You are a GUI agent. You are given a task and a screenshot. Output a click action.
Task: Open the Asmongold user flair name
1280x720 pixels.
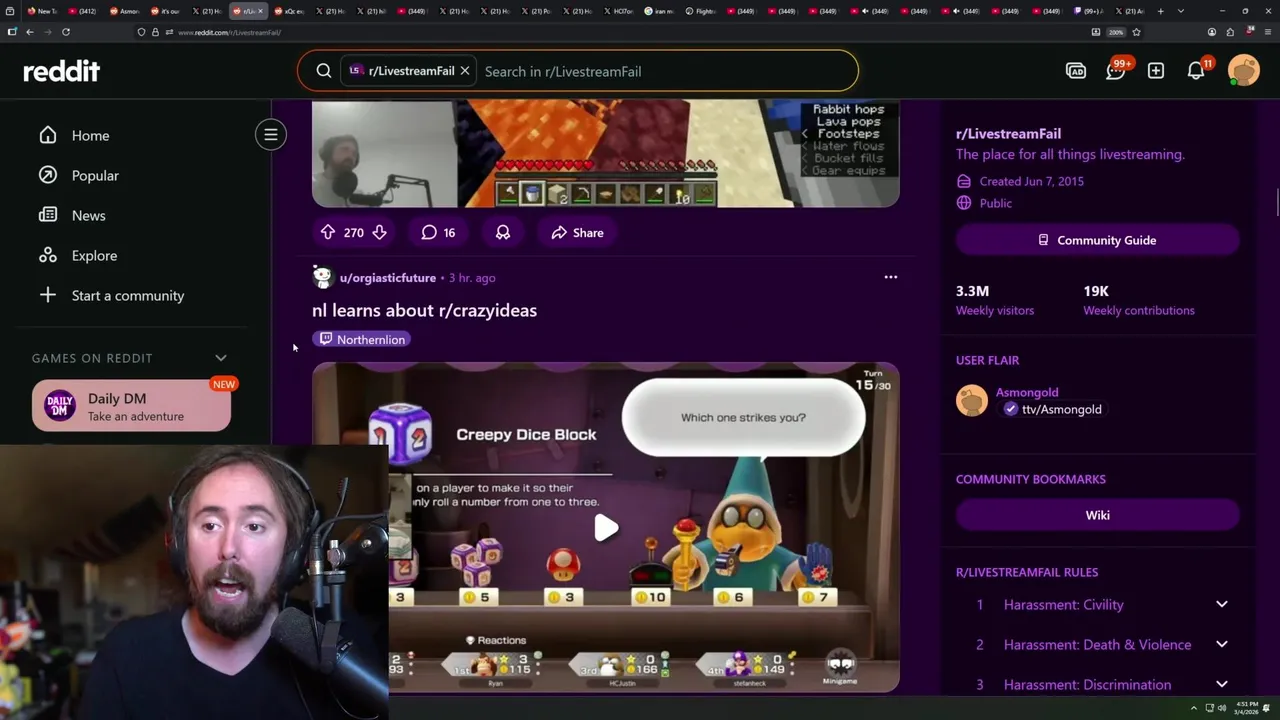(1027, 392)
